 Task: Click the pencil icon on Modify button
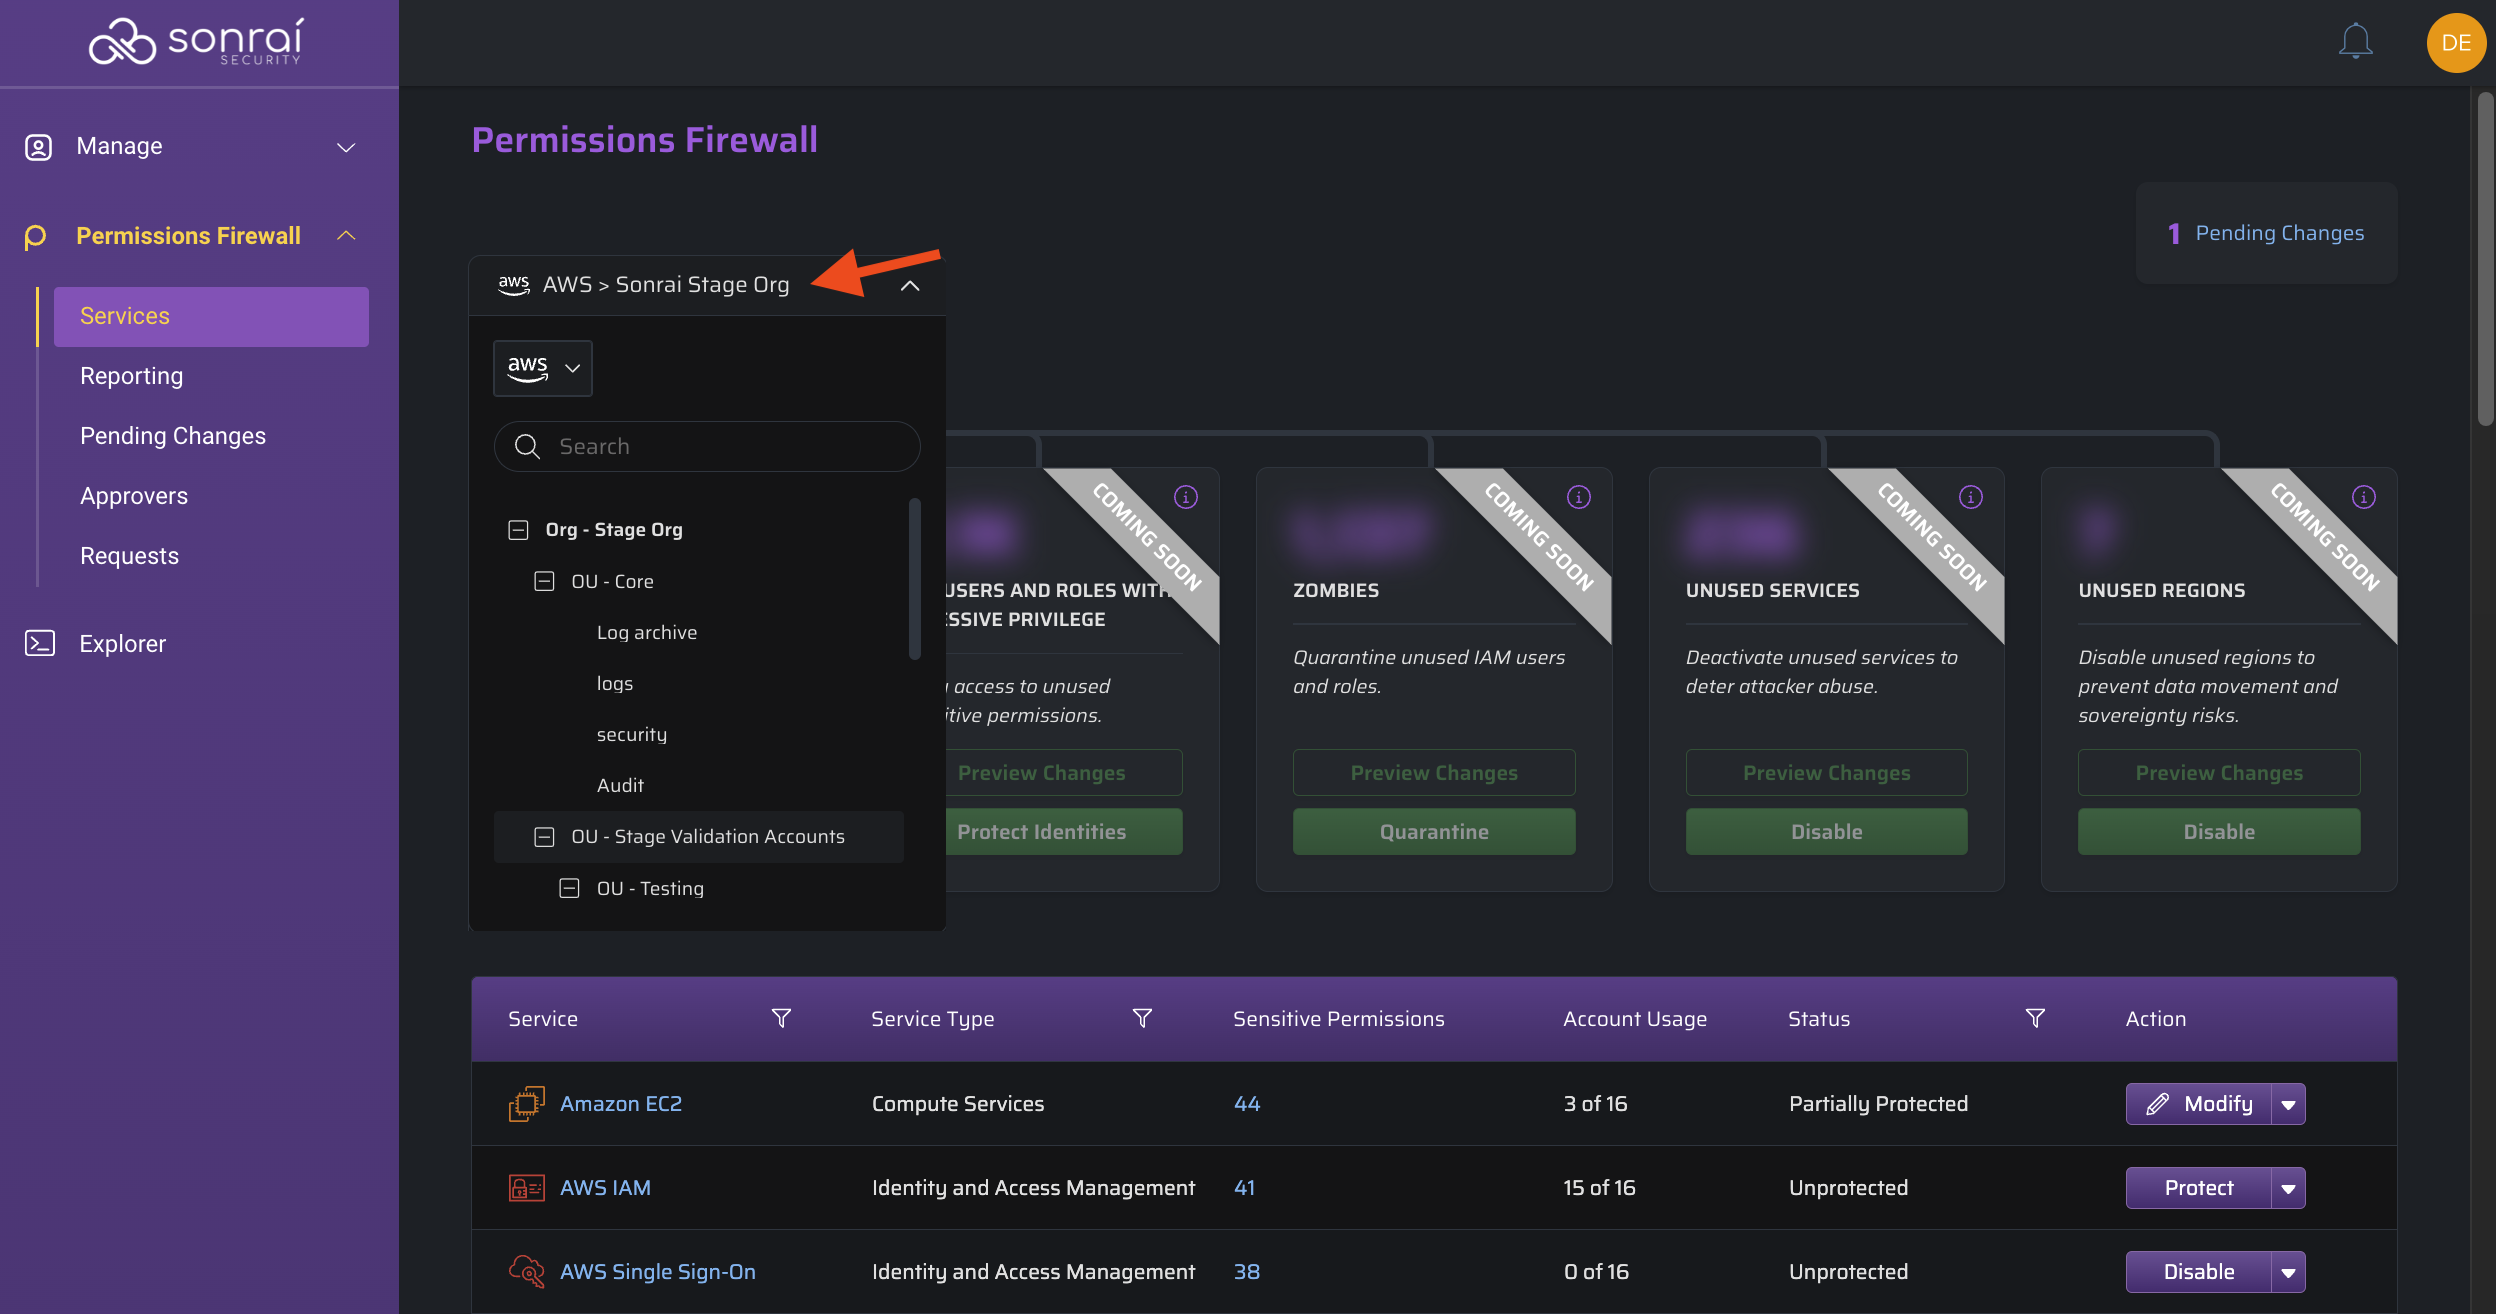point(2157,1103)
